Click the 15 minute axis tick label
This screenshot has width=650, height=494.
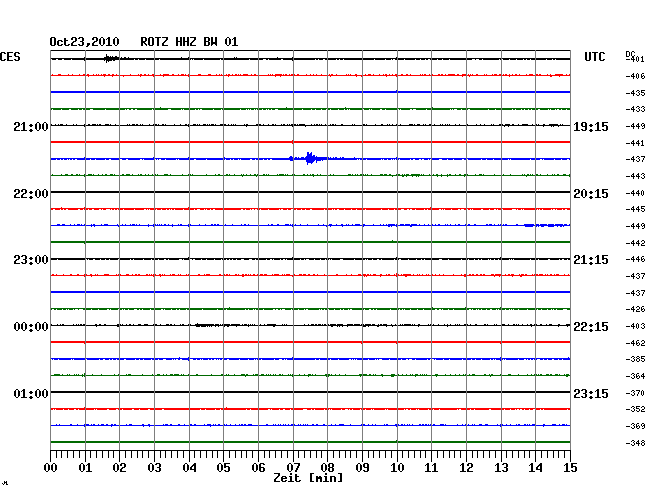(x=570, y=468)
